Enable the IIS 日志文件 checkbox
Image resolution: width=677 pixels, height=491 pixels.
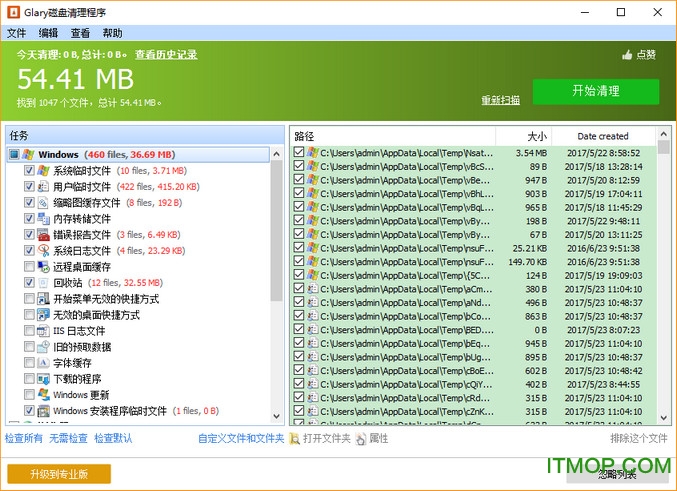point(28,331)
